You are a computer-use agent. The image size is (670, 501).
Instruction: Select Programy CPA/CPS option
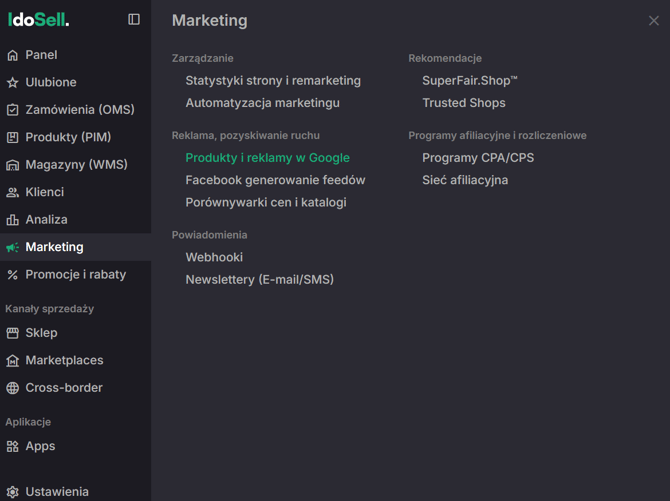pyautogui.click(x=478, y=158)
